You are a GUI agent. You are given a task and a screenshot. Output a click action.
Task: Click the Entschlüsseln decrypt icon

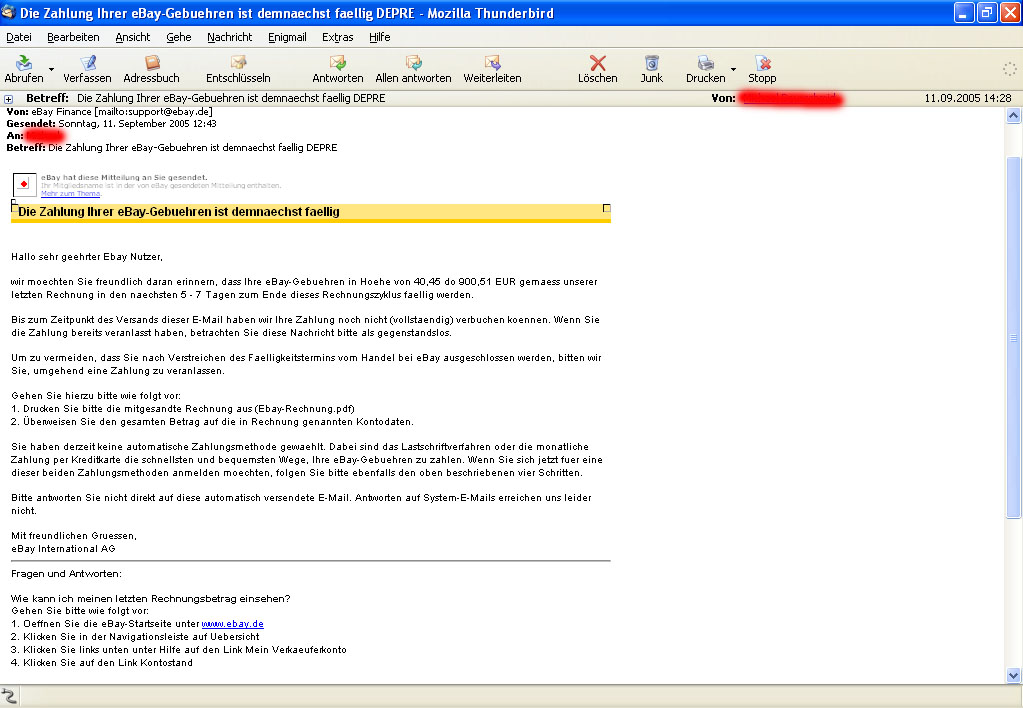click(238, 63)
